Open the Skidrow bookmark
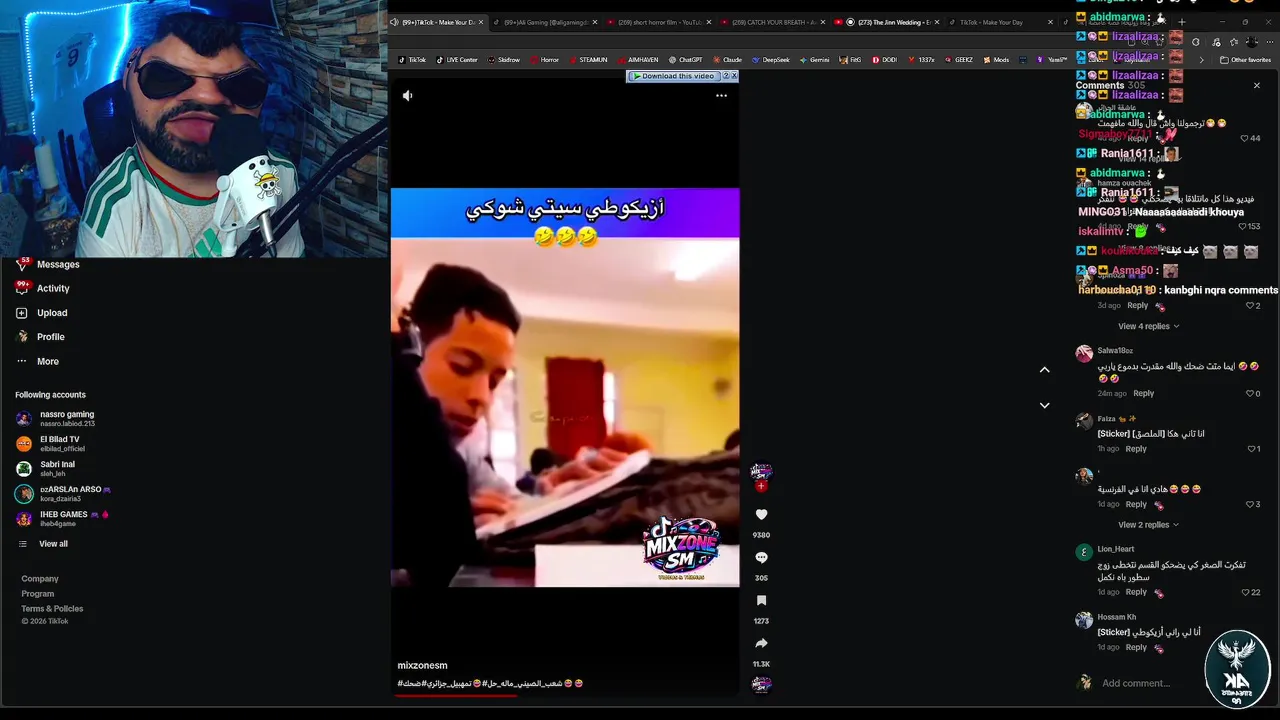1280x720 pixels. 504,60
